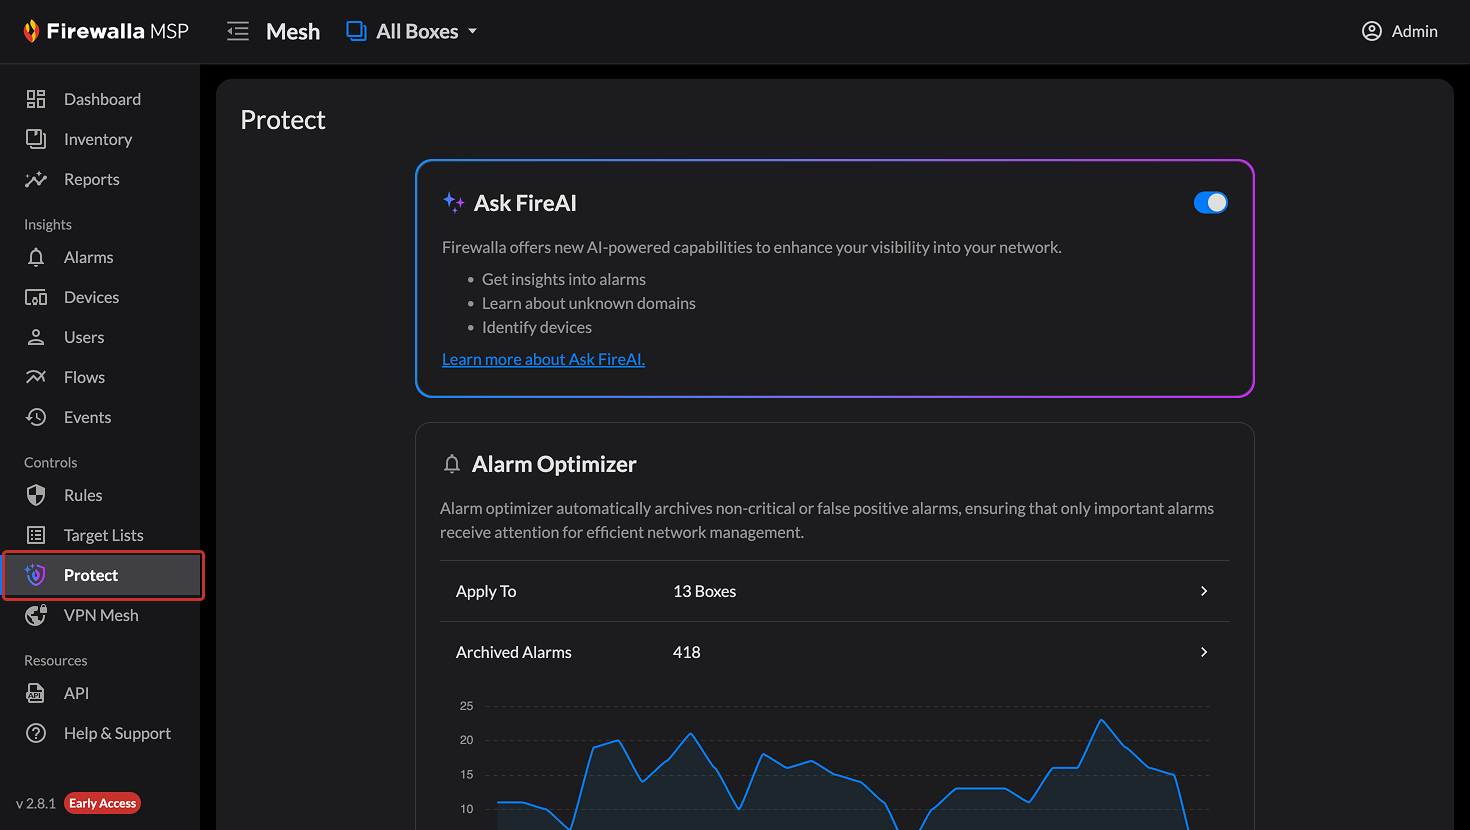Click the Apply To label
1470x830 pixels.
(486, 591)
